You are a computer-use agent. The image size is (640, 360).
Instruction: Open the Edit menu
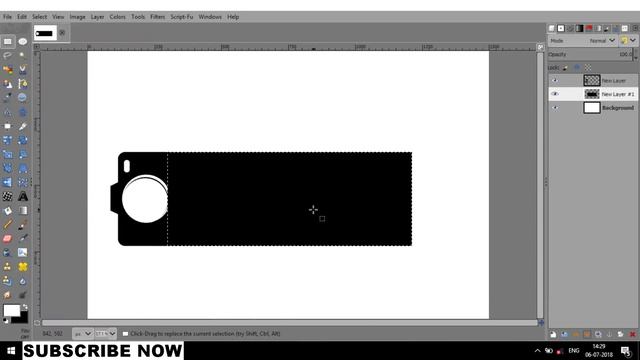(22, 17)
